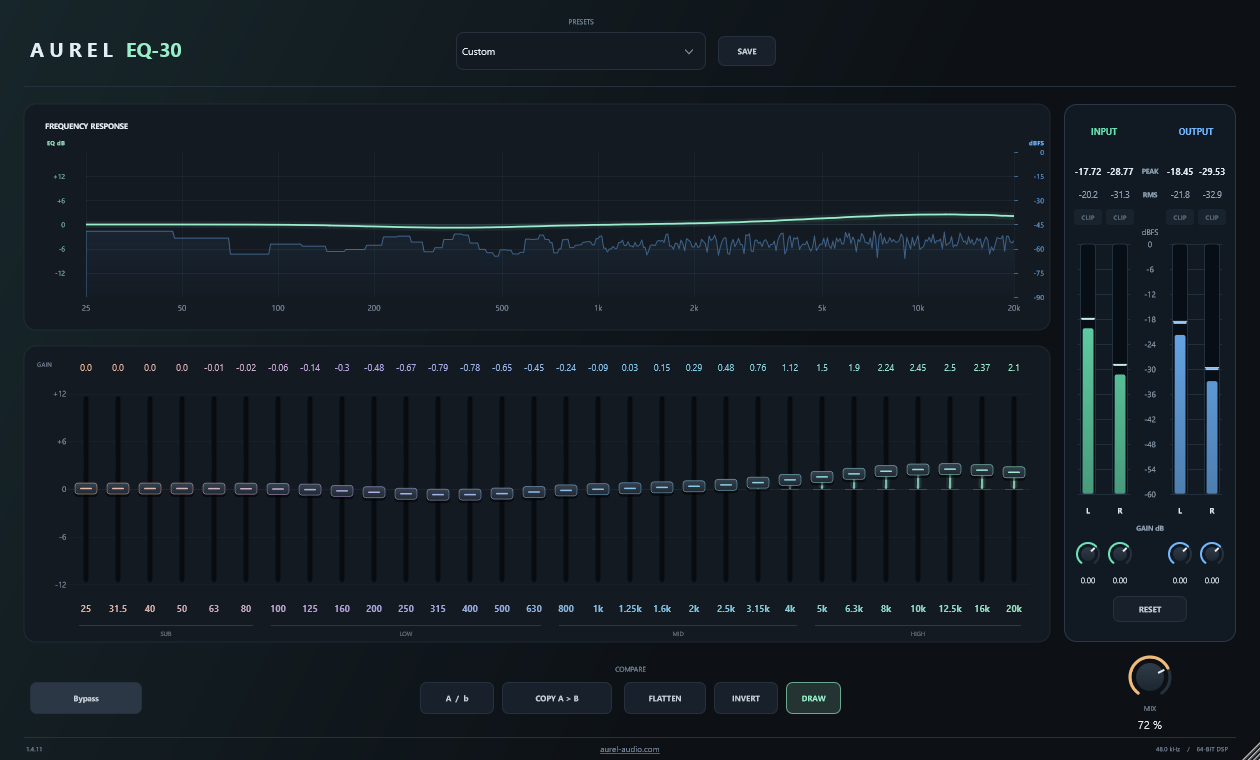
Task: Click the 3.15k band fader handle
Action: (x=758, y=482)
